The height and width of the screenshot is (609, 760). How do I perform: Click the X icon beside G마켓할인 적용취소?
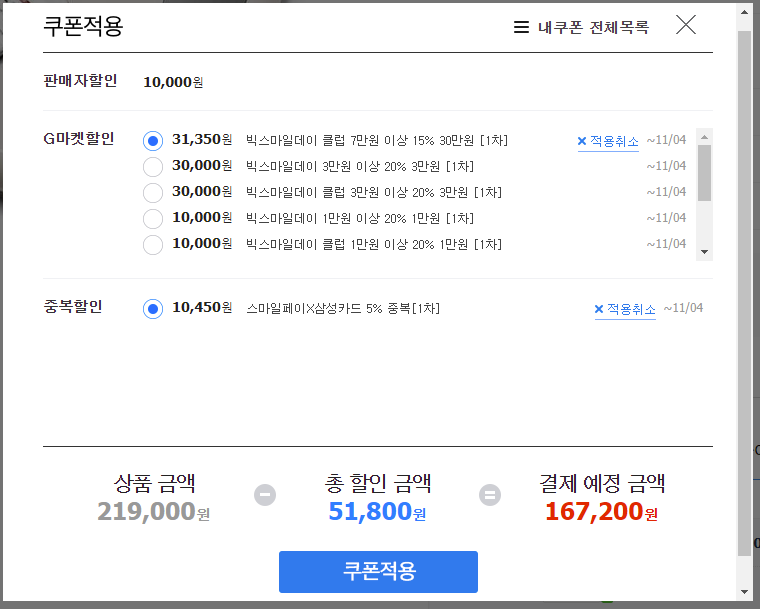click(x=582, y=141)
